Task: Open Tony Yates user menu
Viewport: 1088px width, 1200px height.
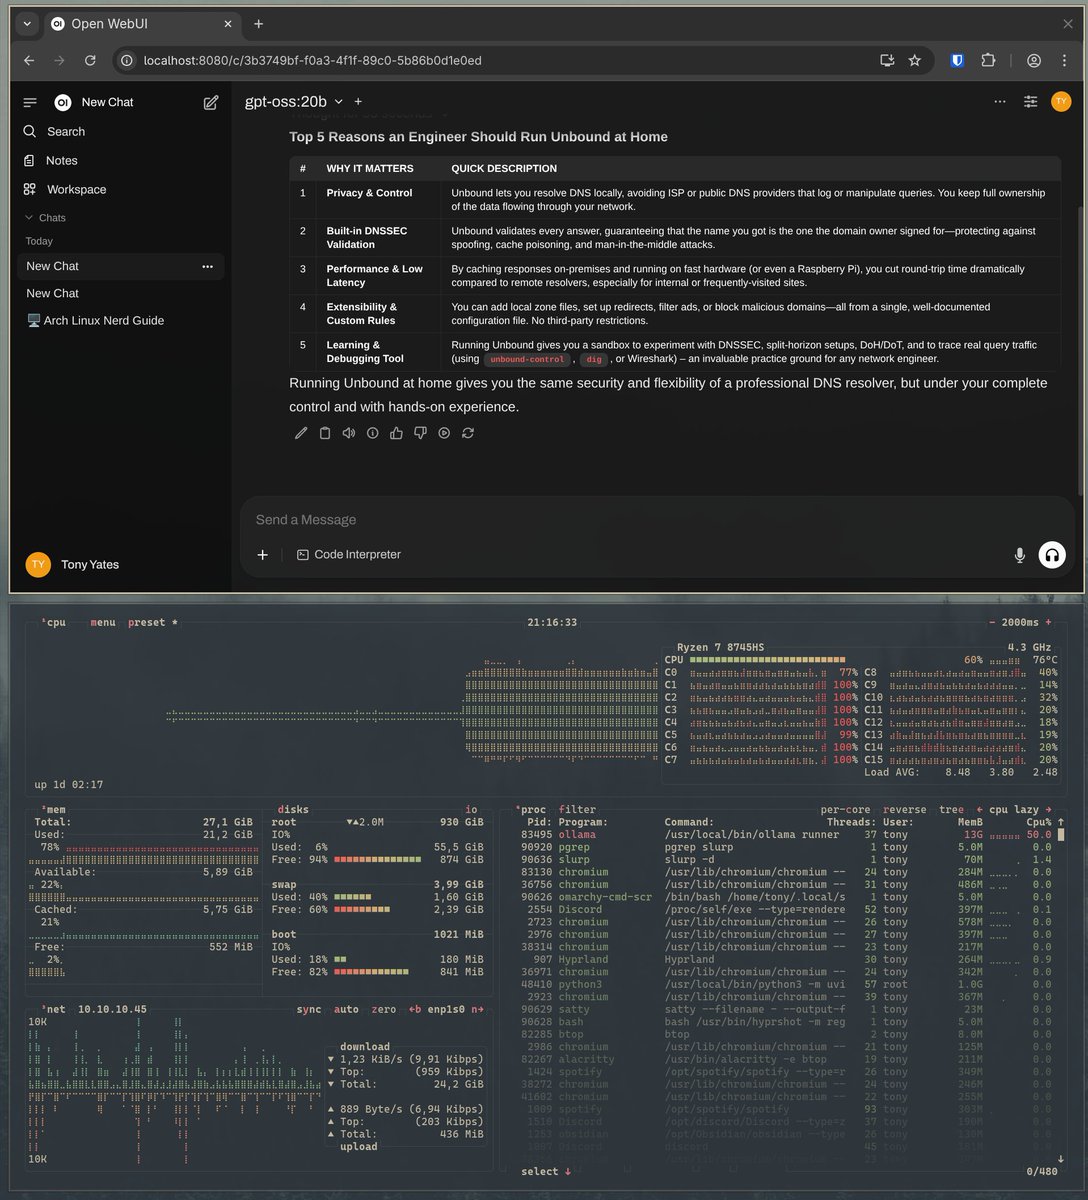Action: click(x=72, y=565)
